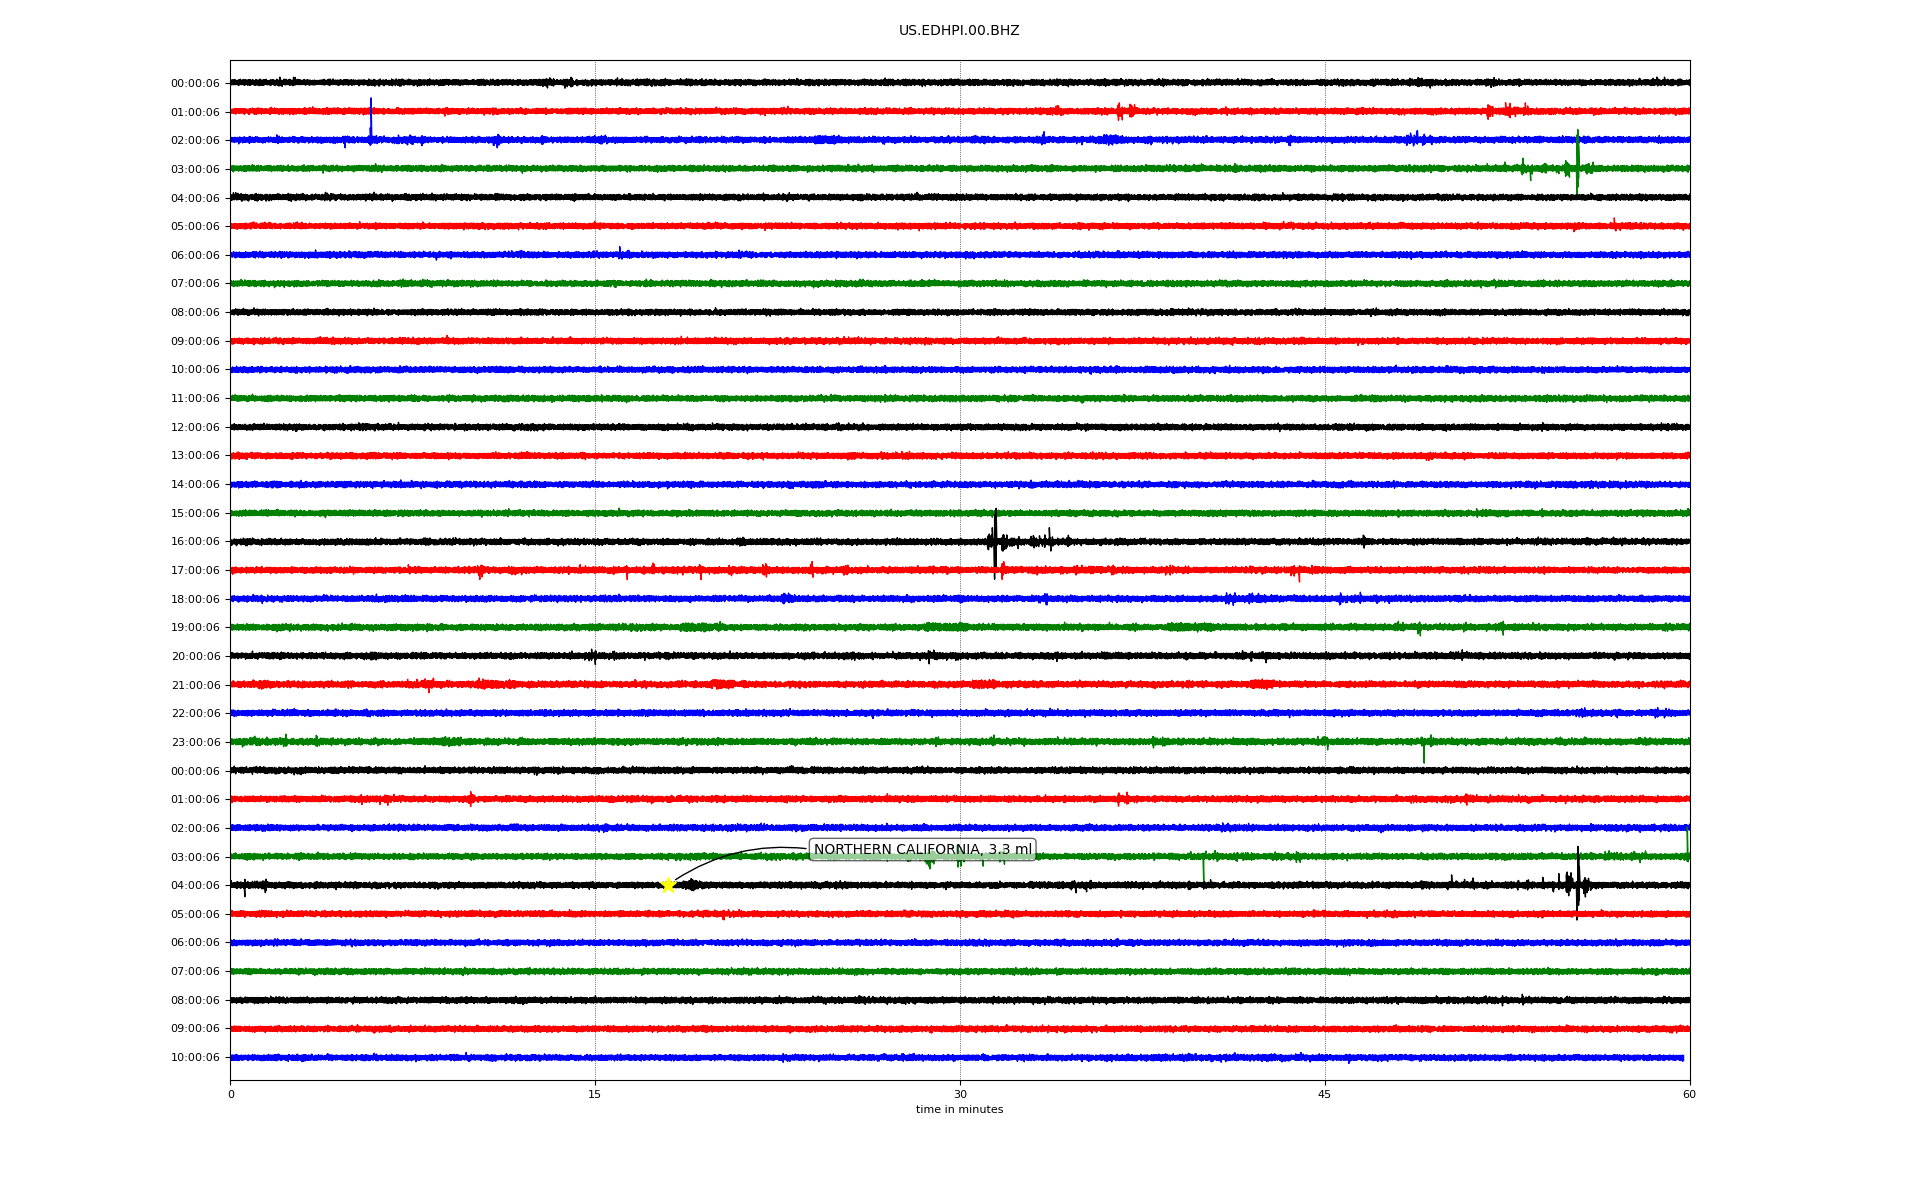
Task: Click the 23:00:06 time label
Action: [x=195, y=743]
